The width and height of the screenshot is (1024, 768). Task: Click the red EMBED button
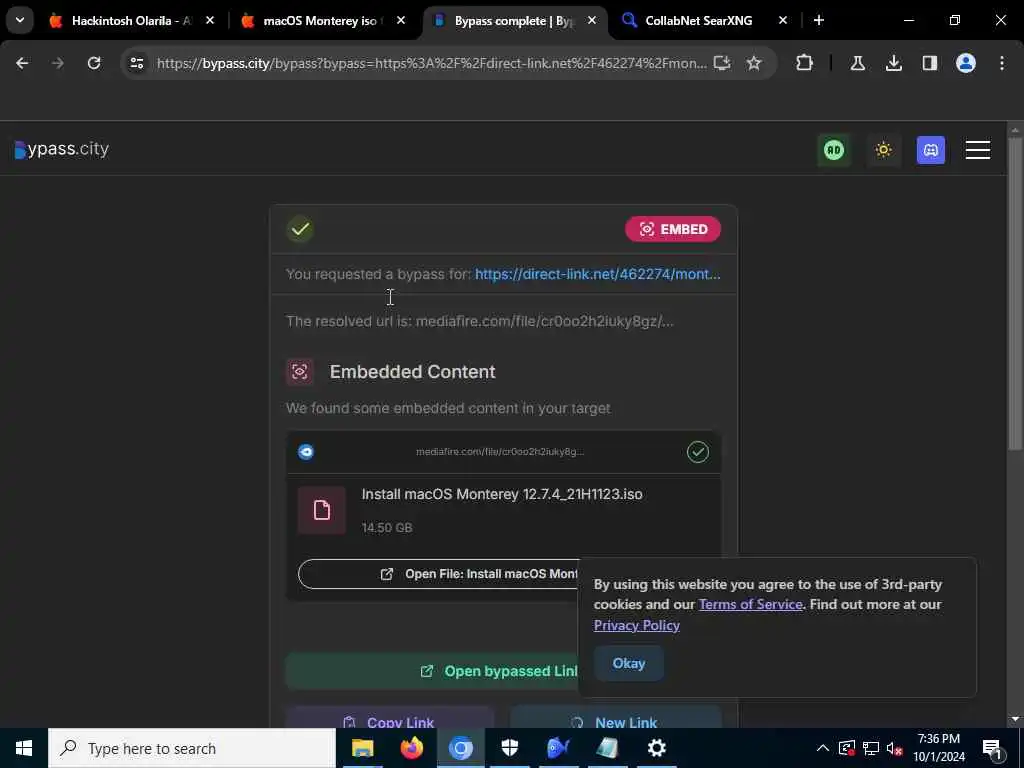[673, 229]
